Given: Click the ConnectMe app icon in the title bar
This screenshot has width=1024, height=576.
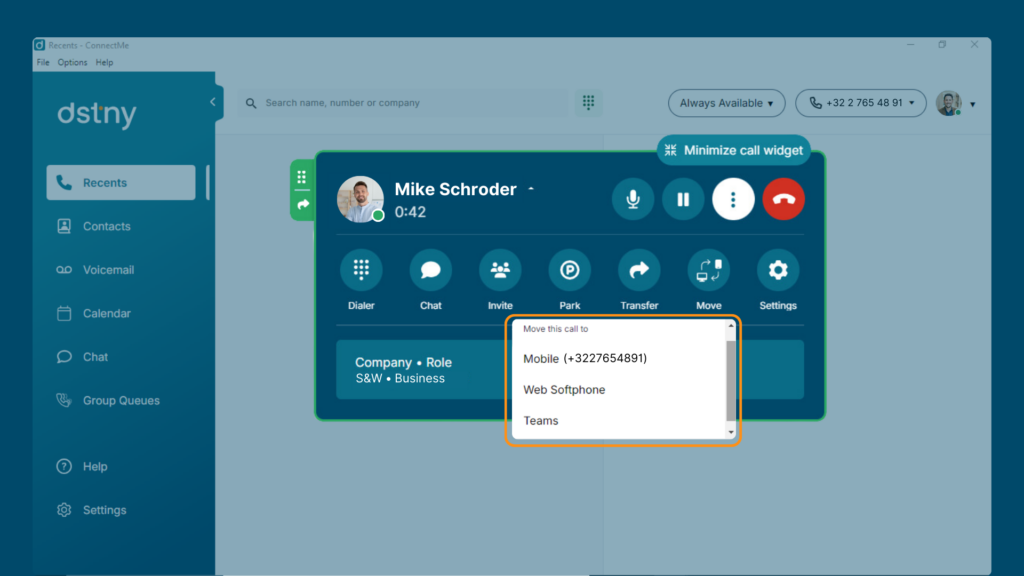Looking at the screenshot, I should [x=40, y=45].
